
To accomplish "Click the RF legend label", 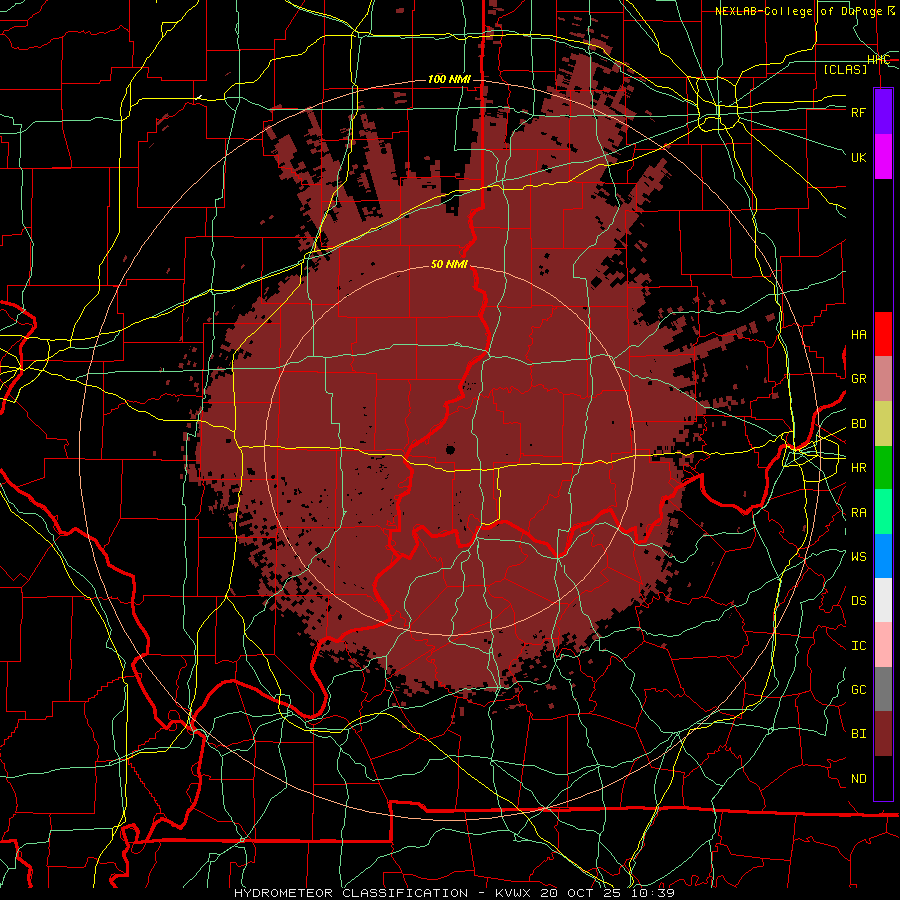I will tap(859, 112).
